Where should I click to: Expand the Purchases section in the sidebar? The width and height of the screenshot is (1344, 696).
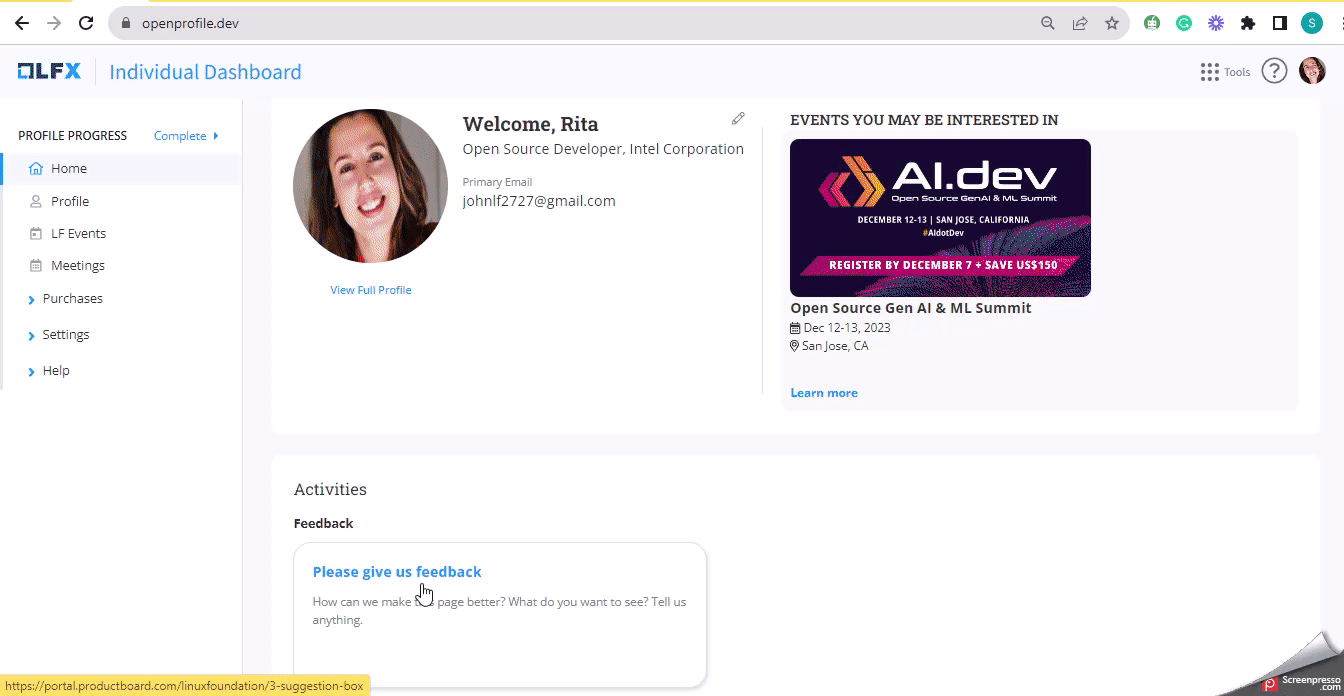pyautogui.click(x=72, y=299)
